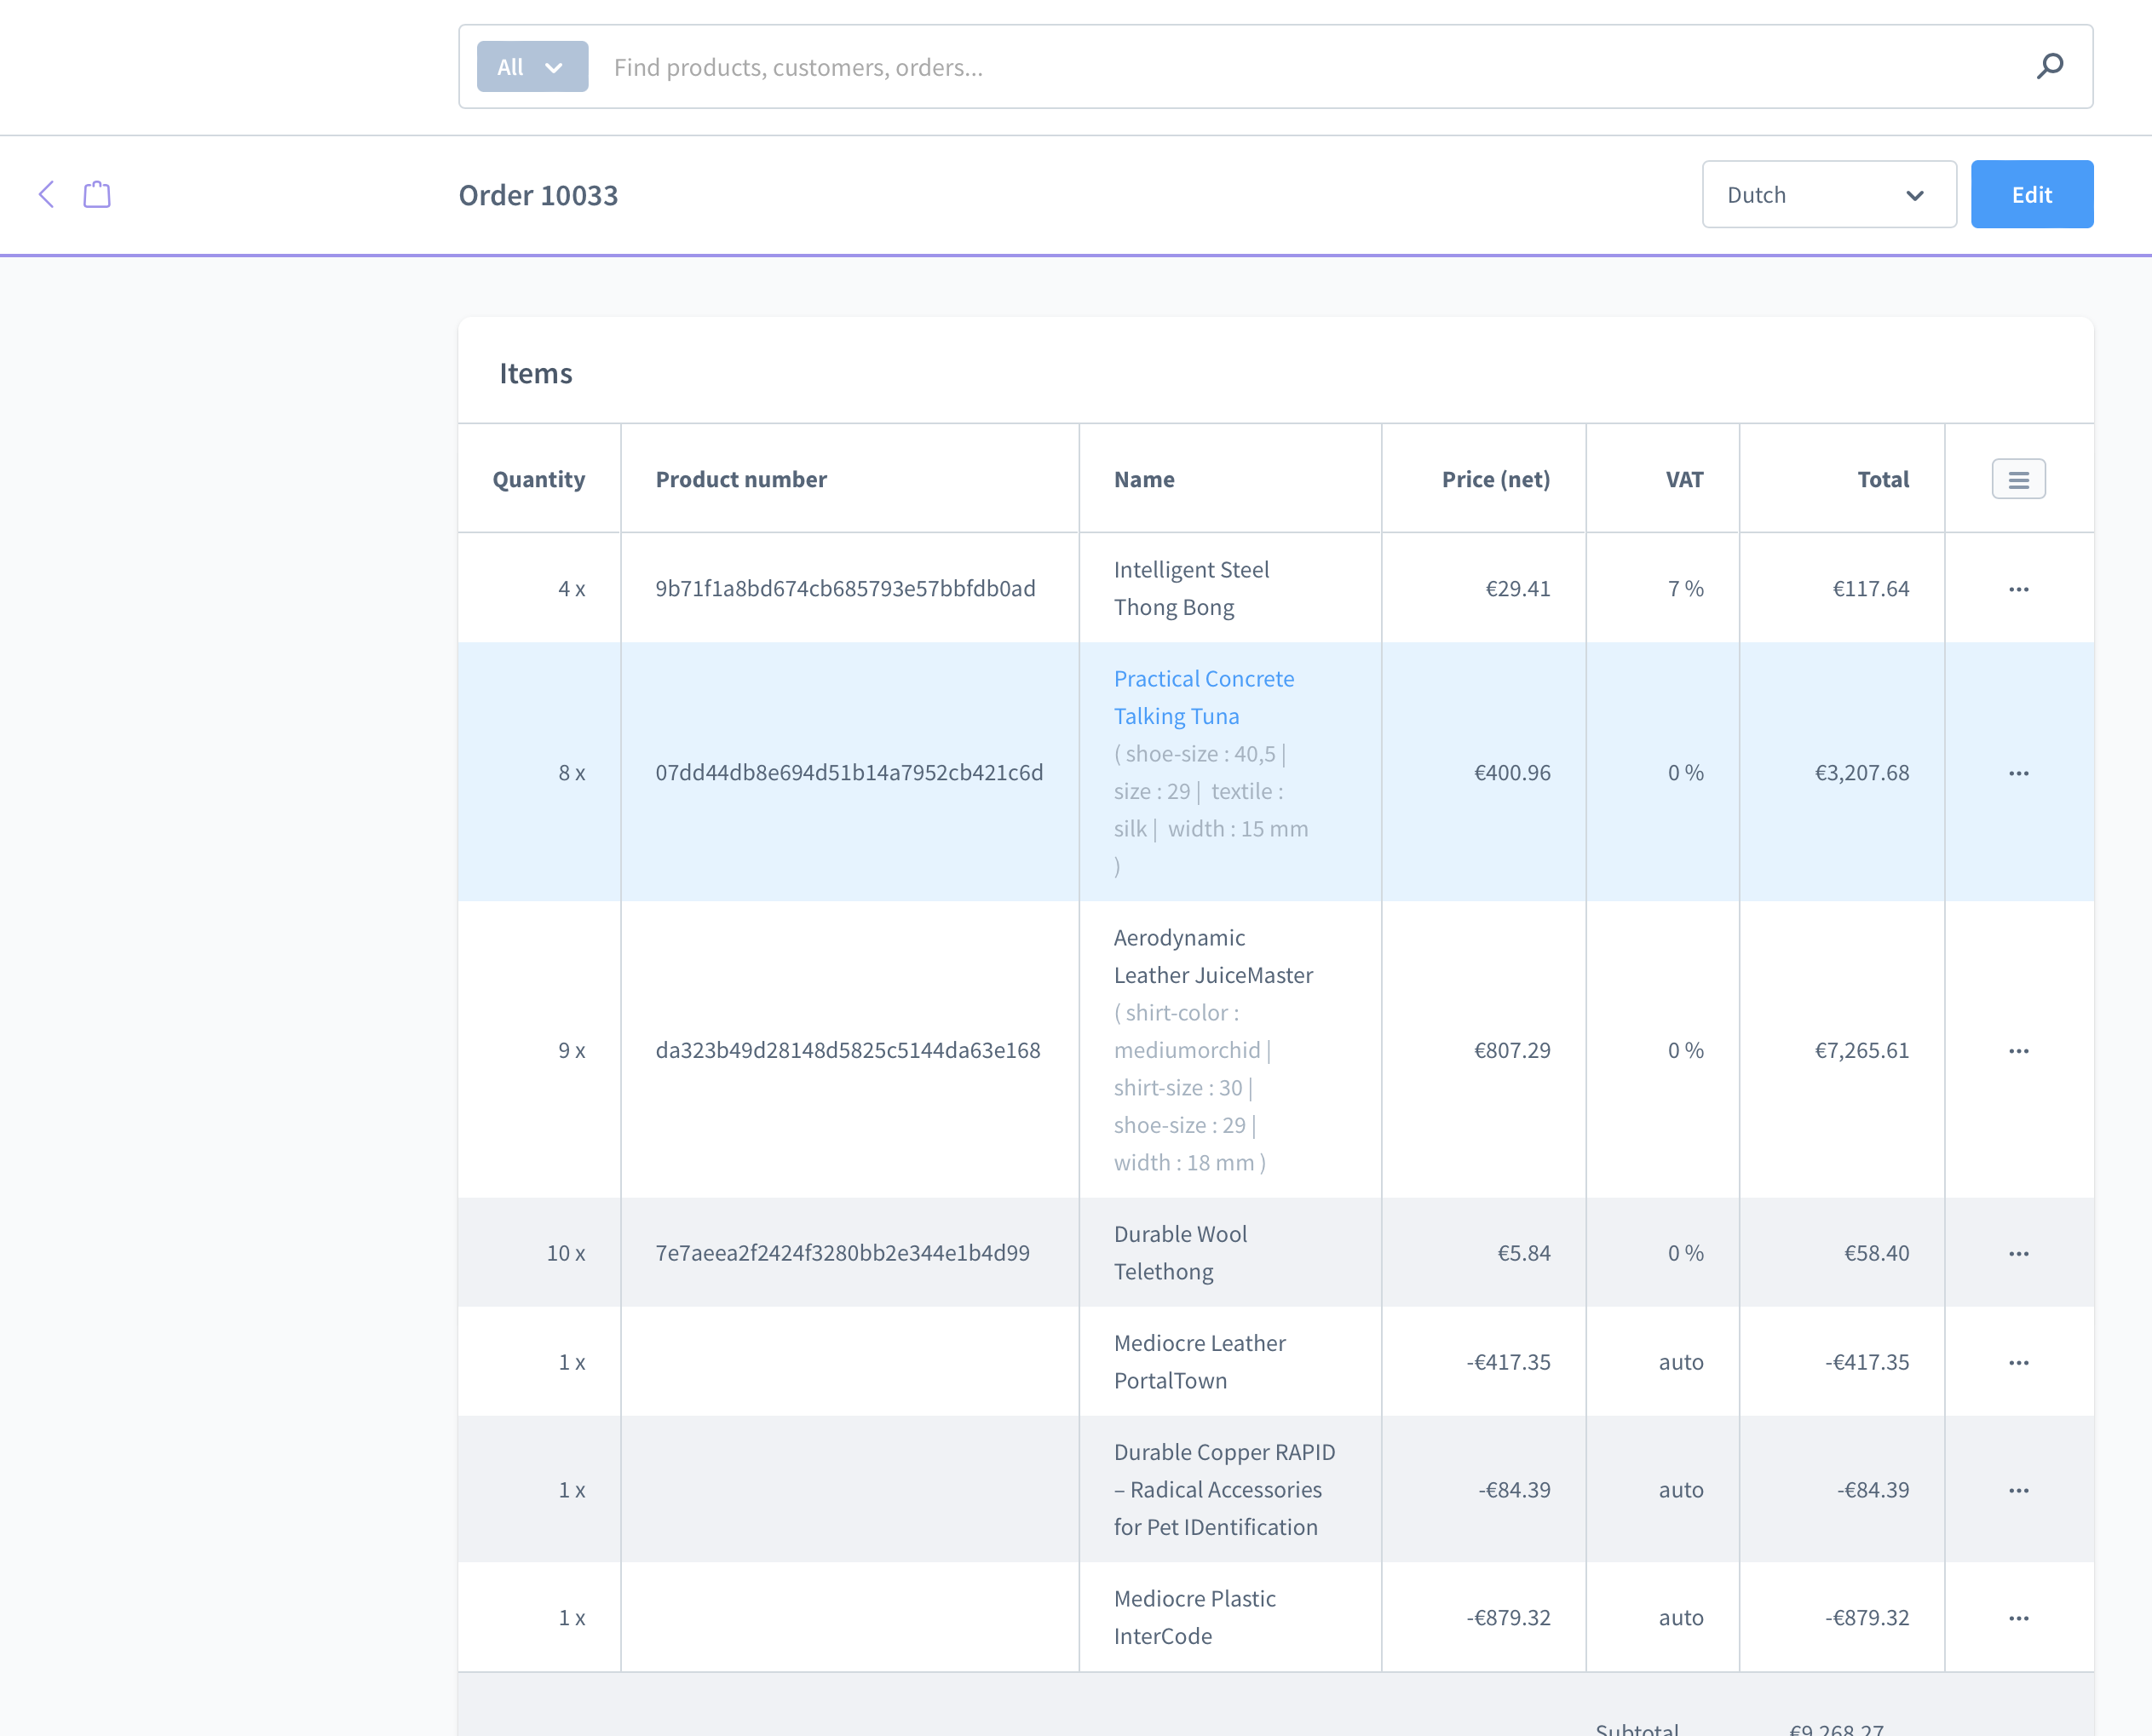Go back using the left arrow icon
The image size is (2152, 1736).
(x=46, y=194)
